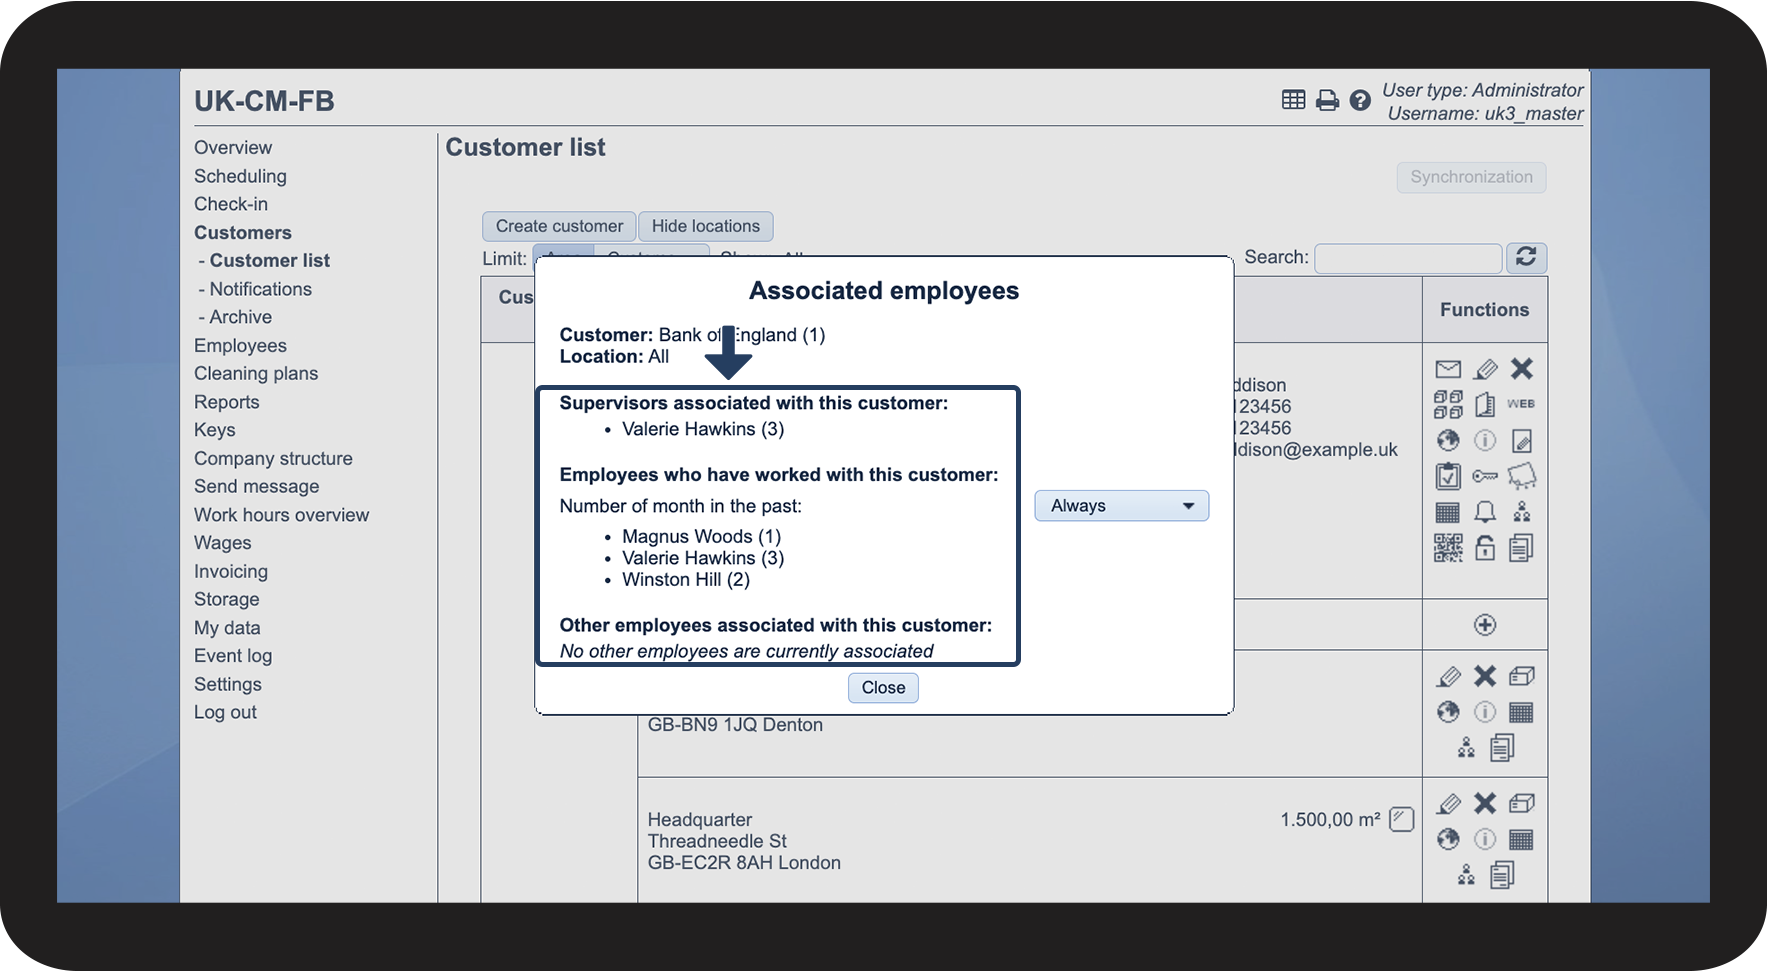Open help via question mark icon
The image size is (1767, 971).
[x=1360, y=100]
